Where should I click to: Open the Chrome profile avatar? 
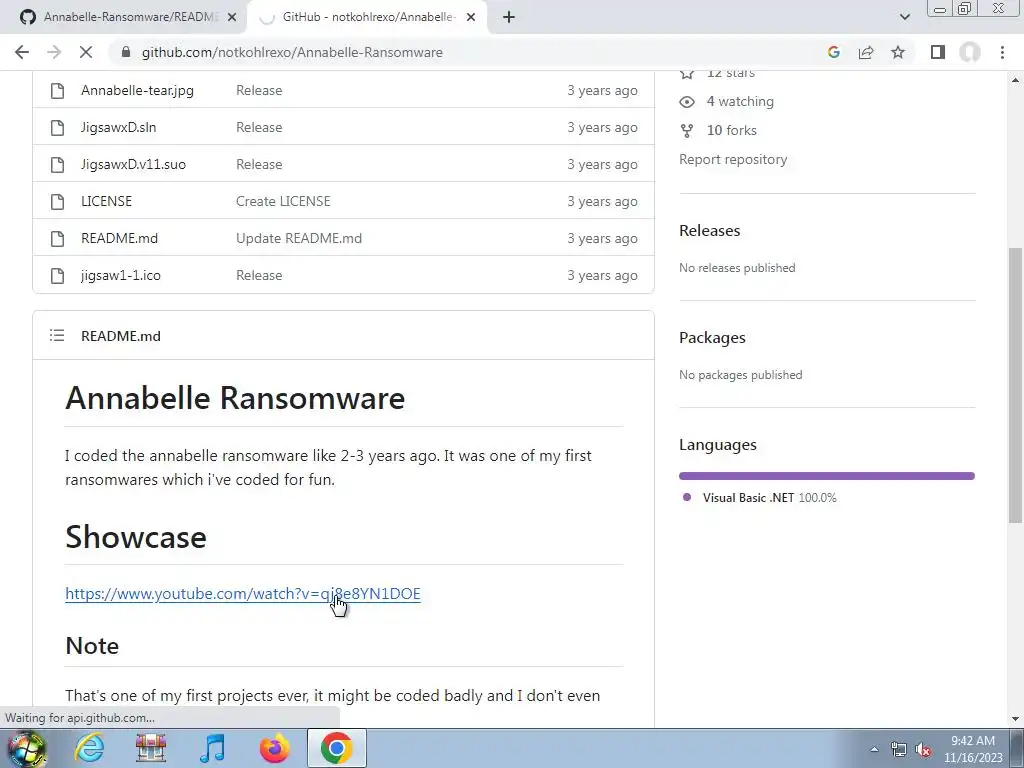pos(970,52)
